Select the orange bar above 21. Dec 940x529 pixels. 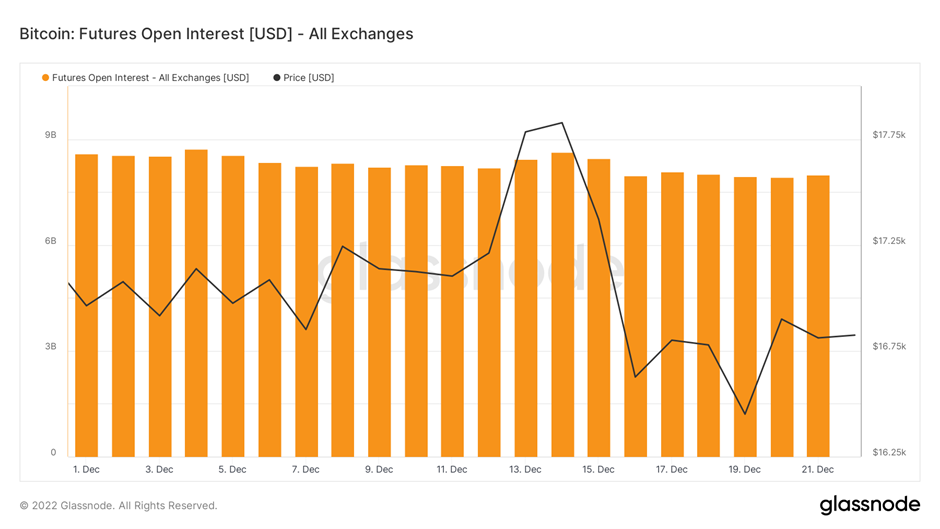tap(818, 316)
